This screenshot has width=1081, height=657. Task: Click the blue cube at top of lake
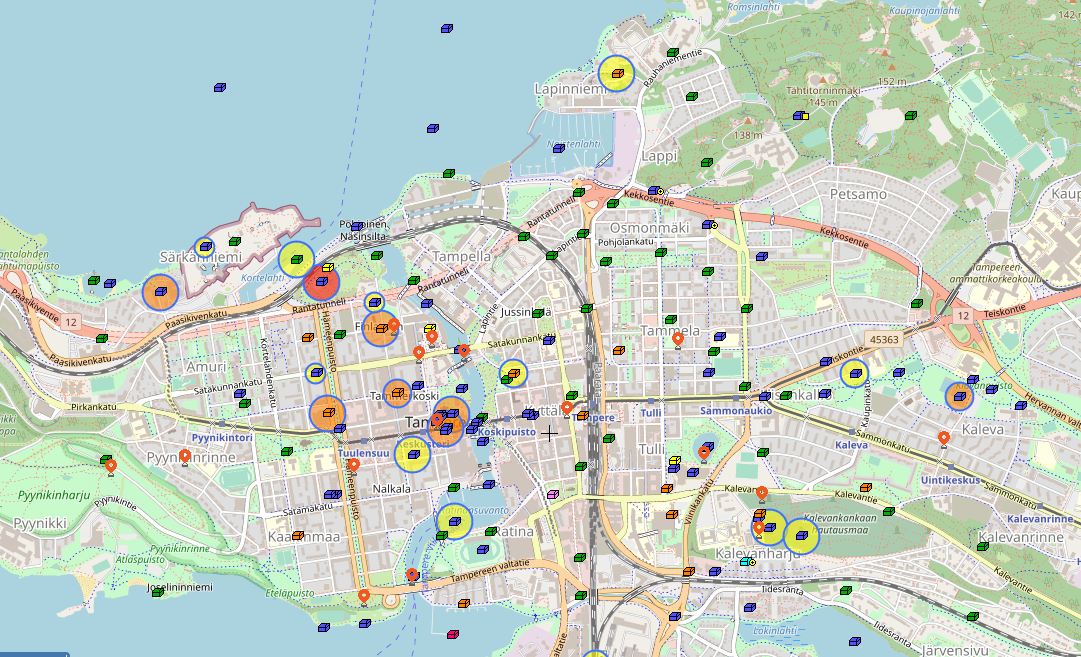(447, 28)
